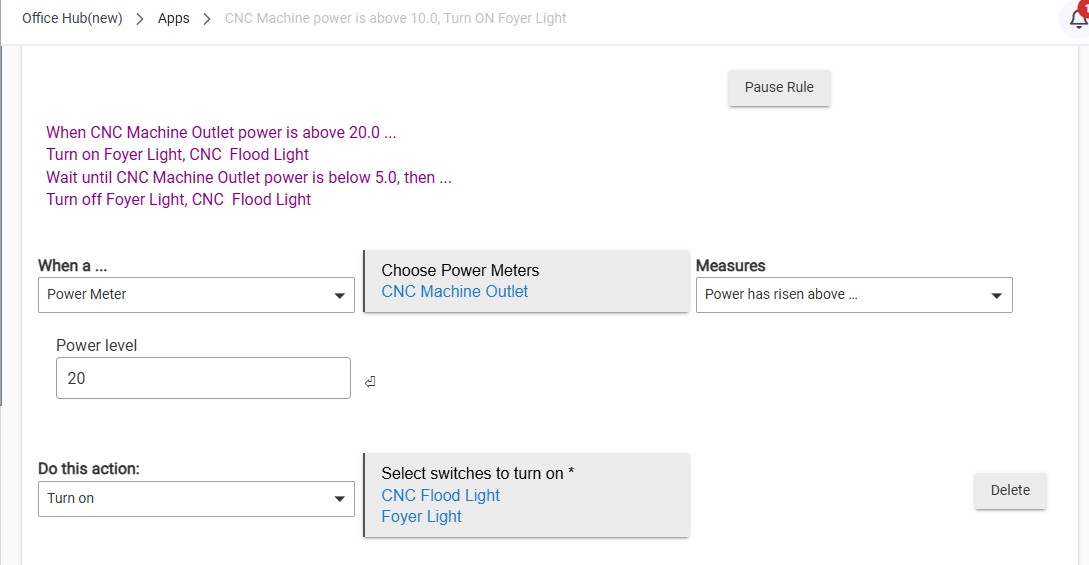Focus the Power level input field
1089x565 pixels.
tap(203, 378)
